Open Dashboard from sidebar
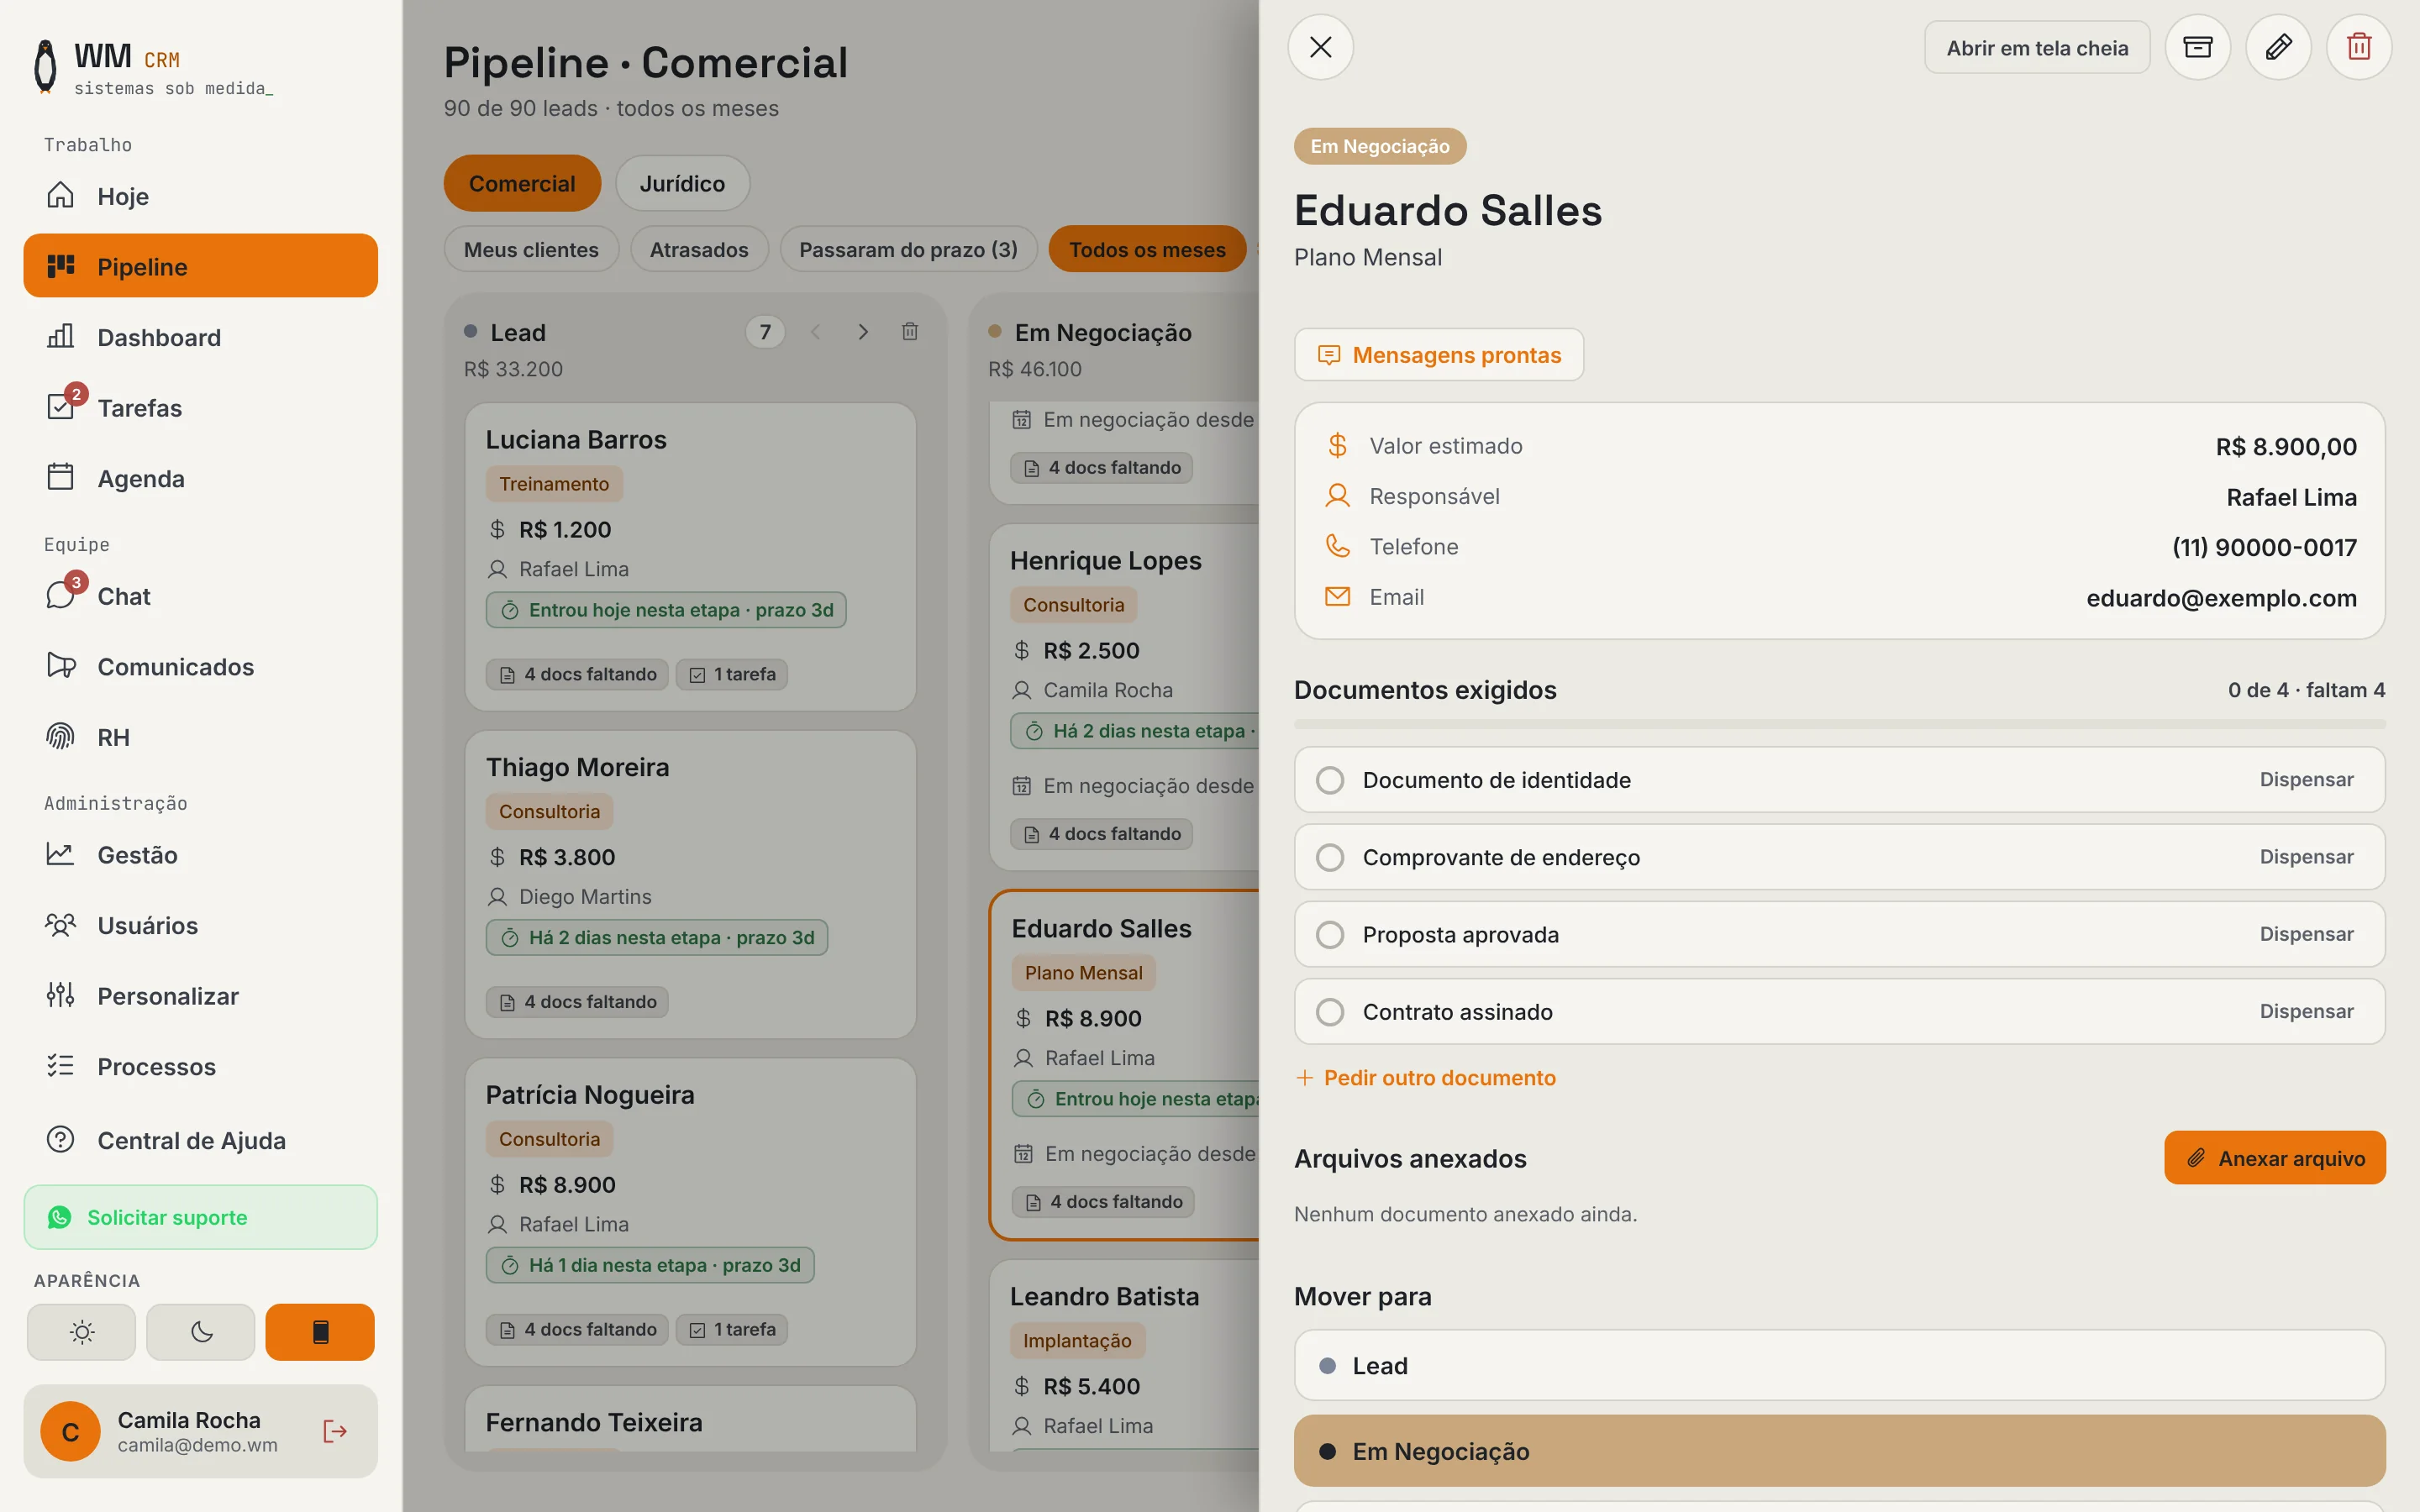 [x=200, y=337]
